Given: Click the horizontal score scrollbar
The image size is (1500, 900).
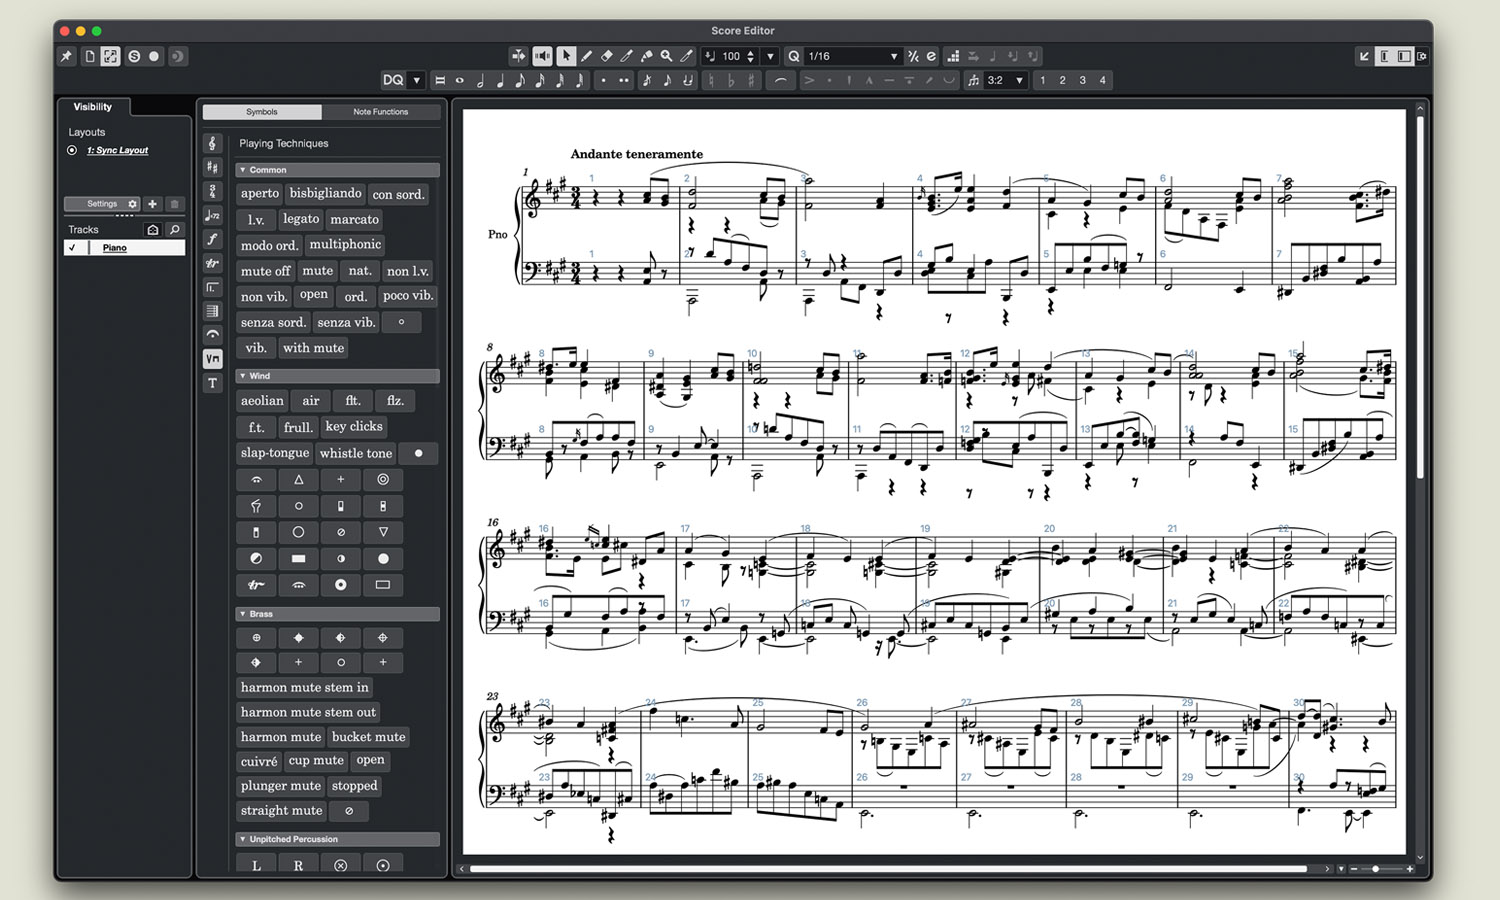Looking at the screenshot, I should pos(888,869).
